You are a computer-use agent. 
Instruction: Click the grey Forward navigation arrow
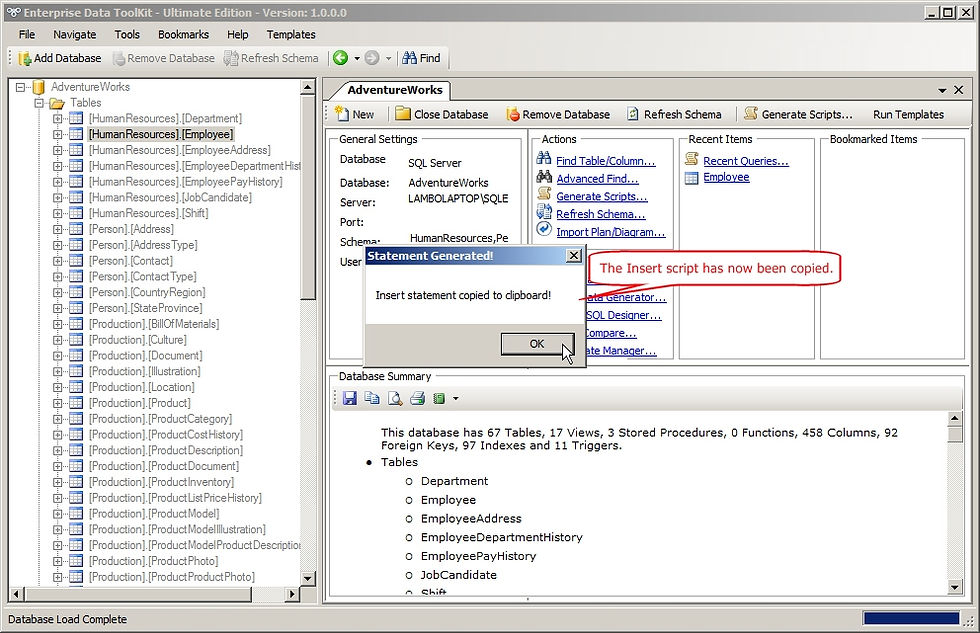tap(372, 58)
